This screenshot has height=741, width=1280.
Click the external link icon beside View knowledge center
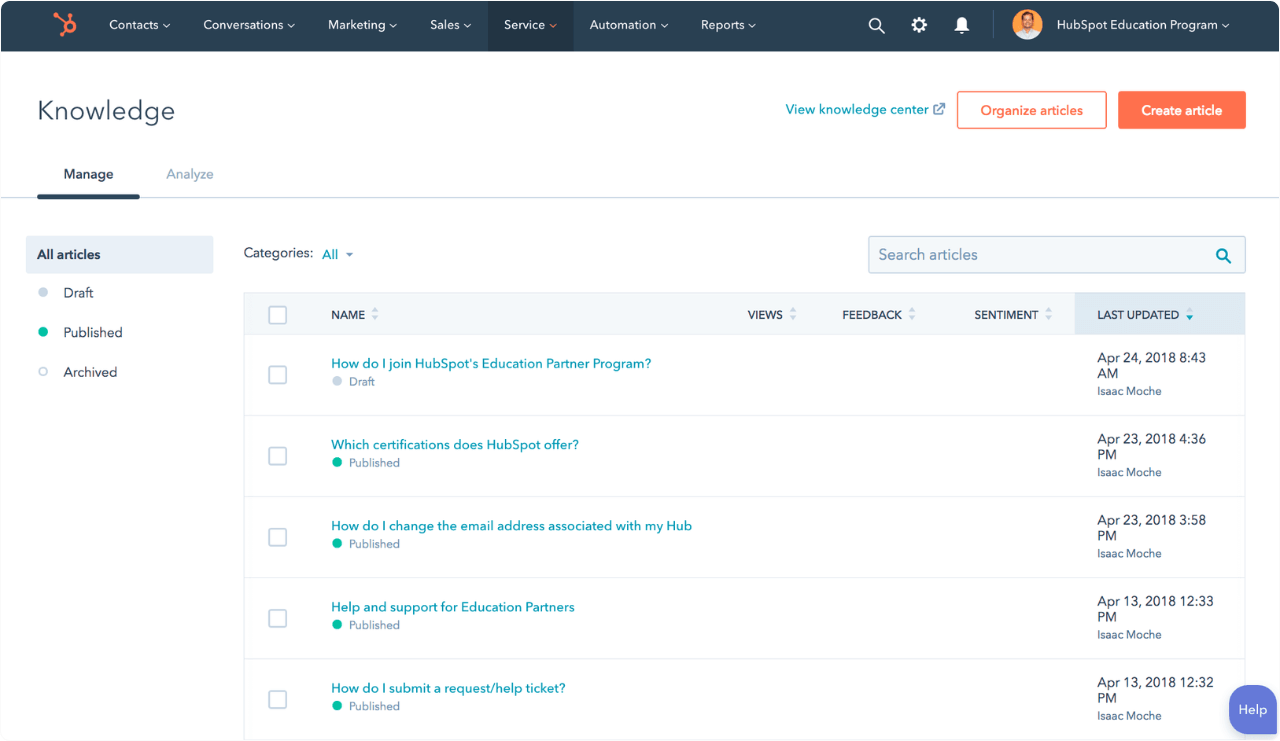point(939,109)
